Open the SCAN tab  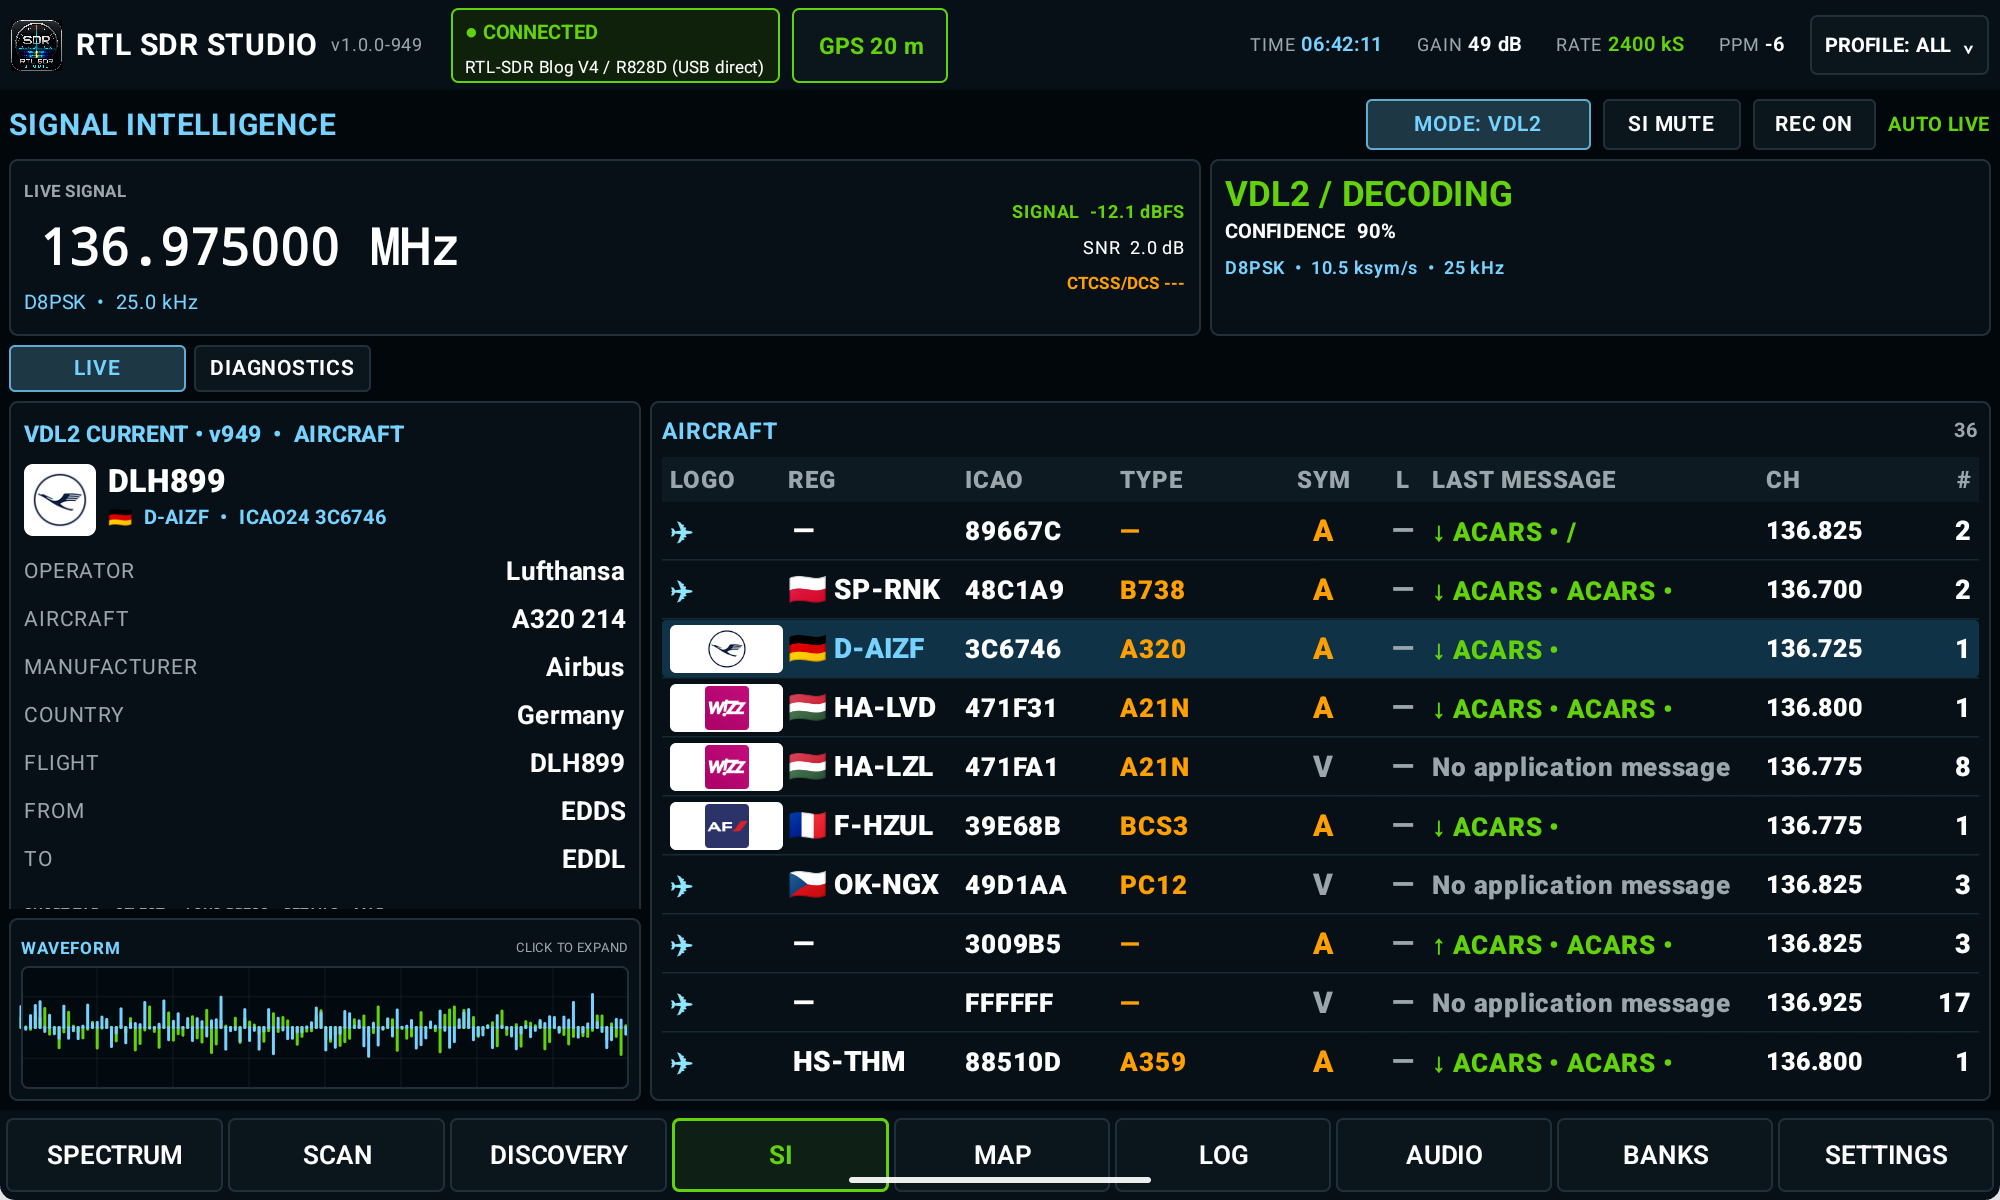point(337,1155)
